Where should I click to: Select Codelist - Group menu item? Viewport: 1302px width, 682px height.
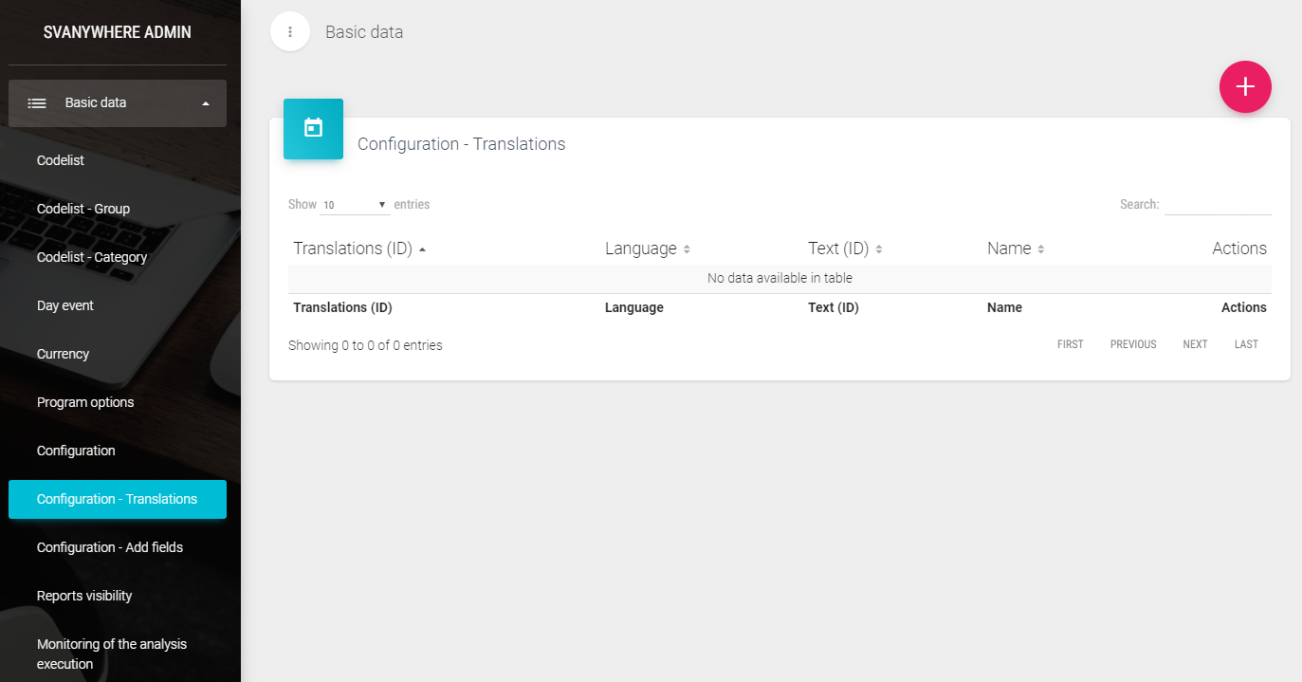coord(83,209)
